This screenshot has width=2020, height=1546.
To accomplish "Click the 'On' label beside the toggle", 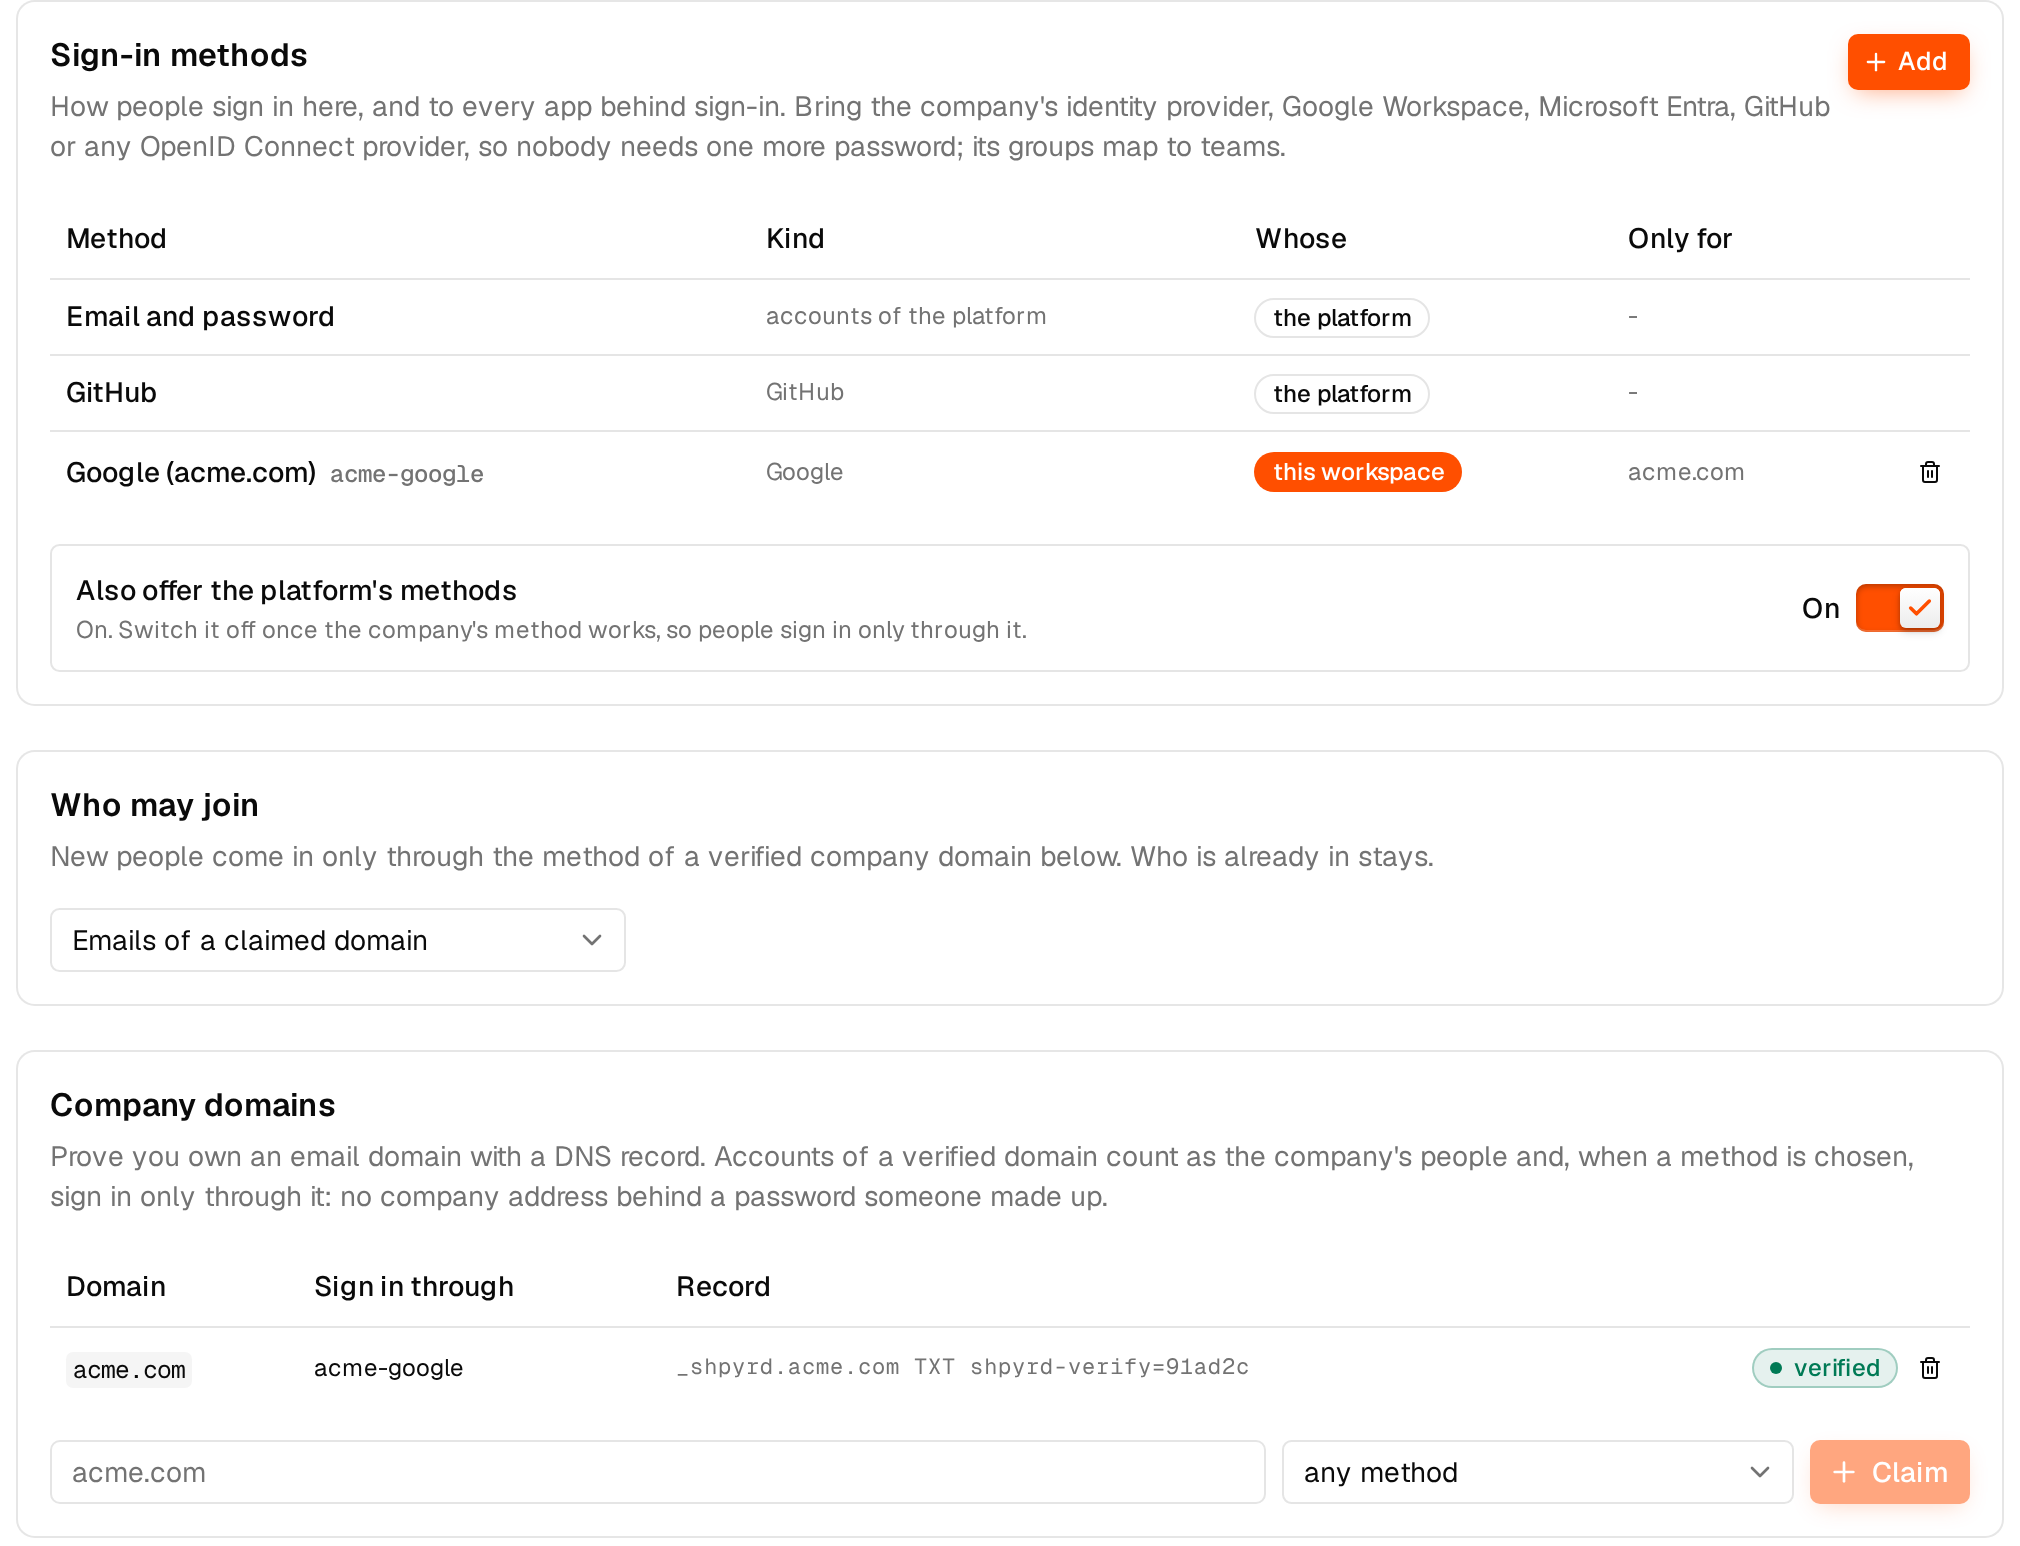I will click(x=1821, y=608).
